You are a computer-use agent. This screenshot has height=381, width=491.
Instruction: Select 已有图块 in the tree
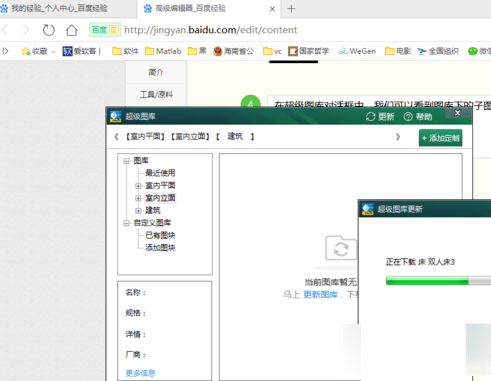coord(160,235)
